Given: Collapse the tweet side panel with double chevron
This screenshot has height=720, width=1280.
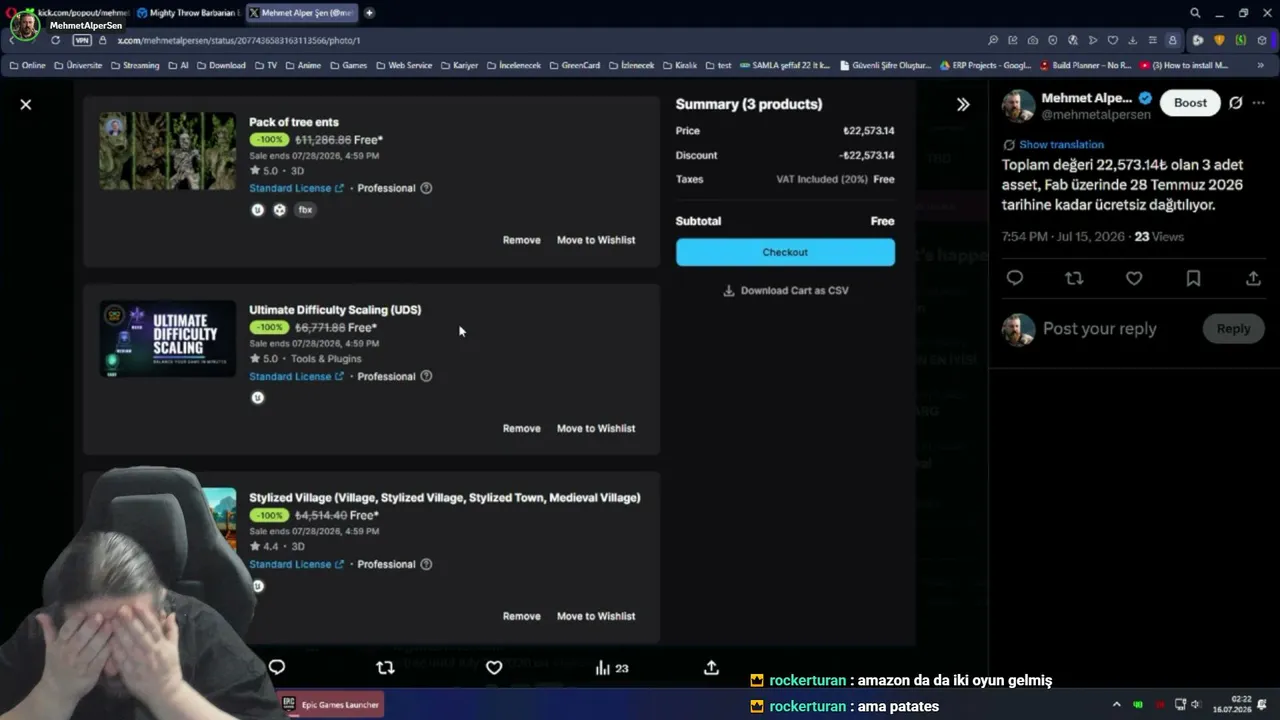Looking at the screenshot, I should [963, 104].
